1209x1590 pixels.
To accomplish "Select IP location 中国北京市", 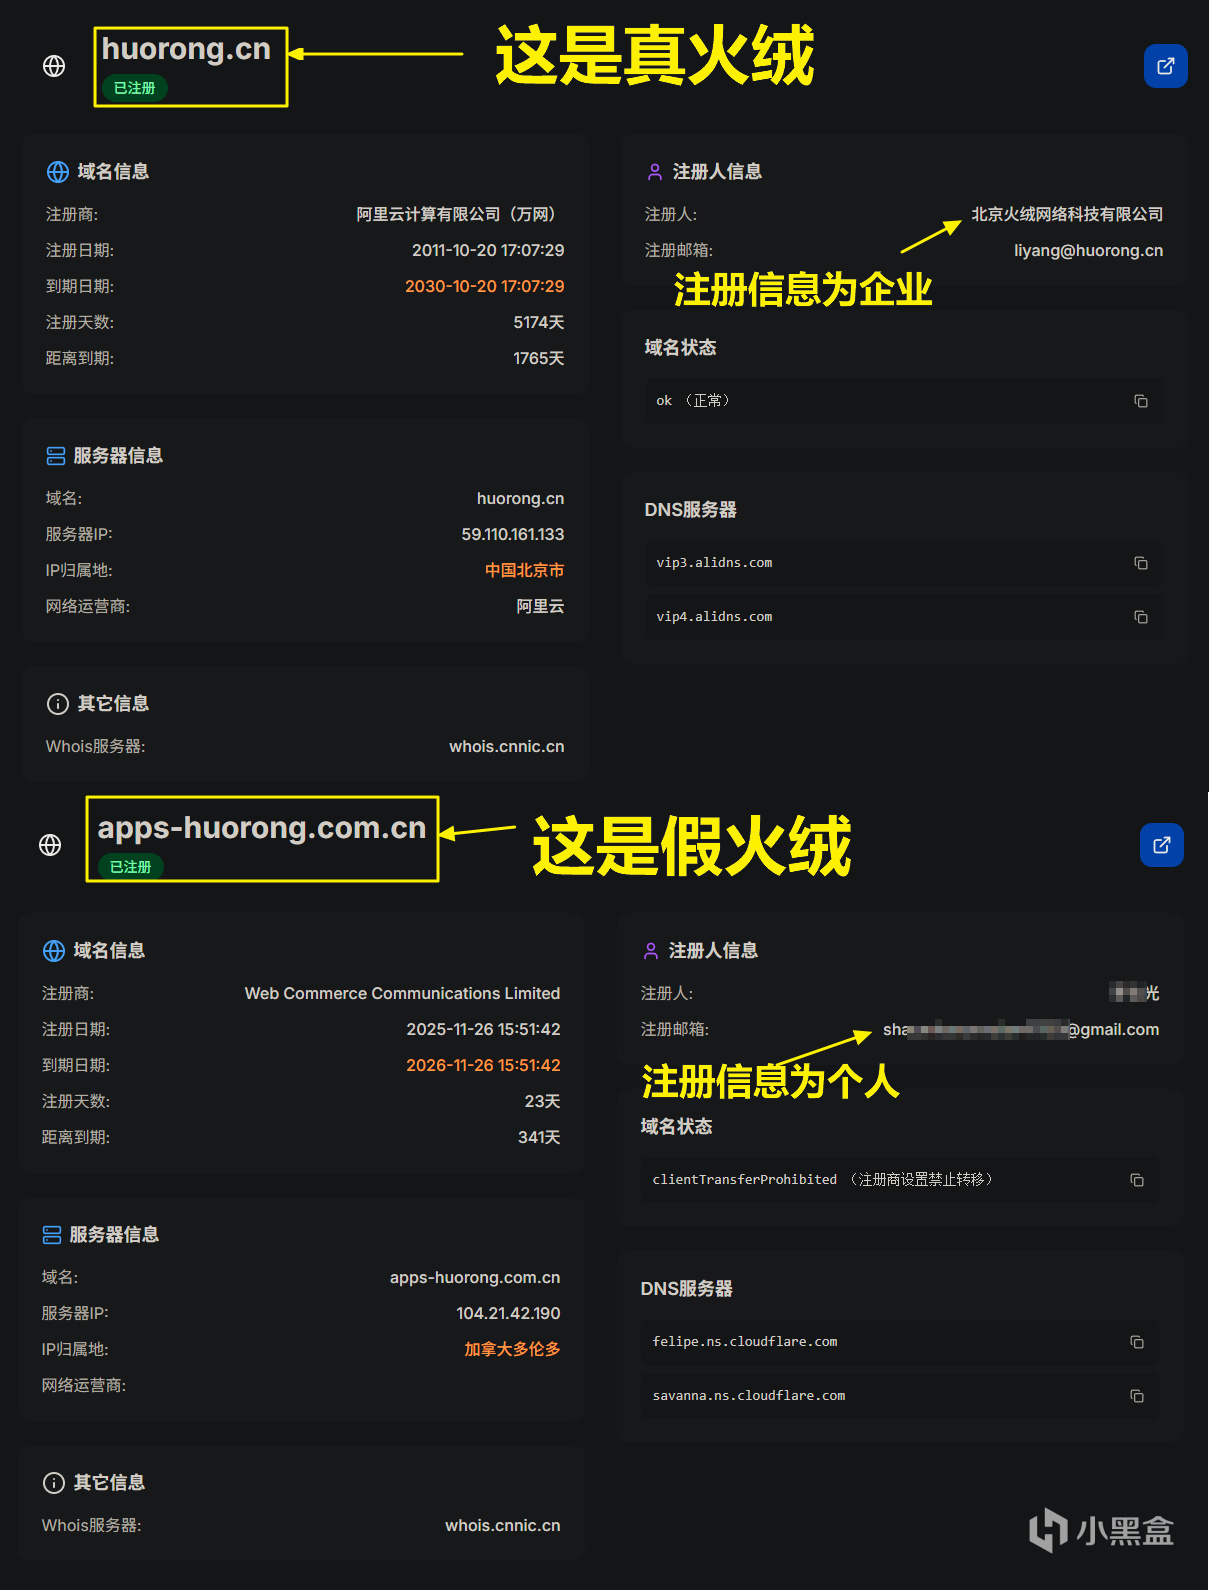I will pyautogui.click(x=524, y=570).
